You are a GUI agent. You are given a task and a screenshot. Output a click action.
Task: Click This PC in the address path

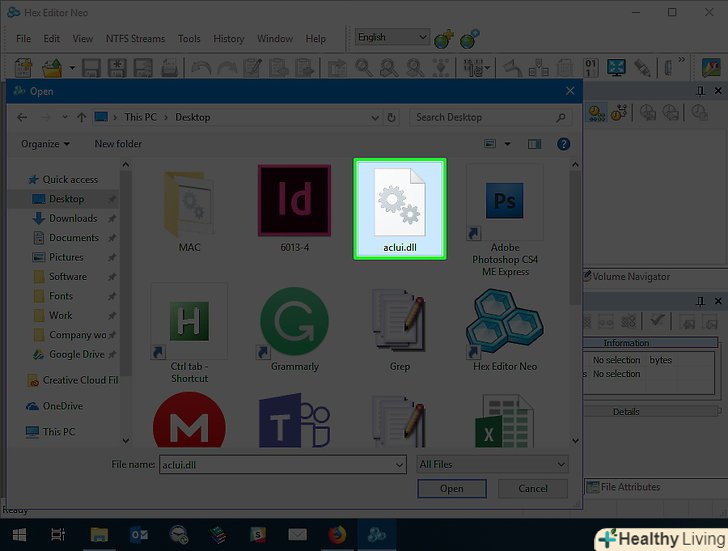(x=140, y=117)
